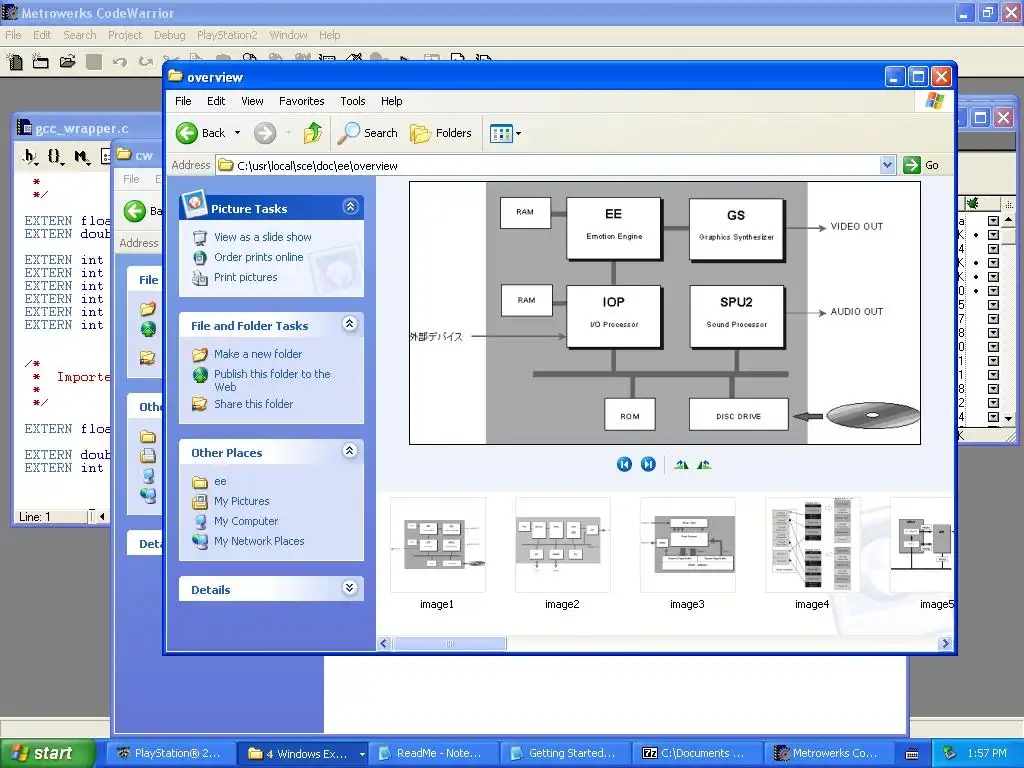The image size is (1024, 768).
Task: Click the My Computer icon in Other Places
Action: (200, 521)
